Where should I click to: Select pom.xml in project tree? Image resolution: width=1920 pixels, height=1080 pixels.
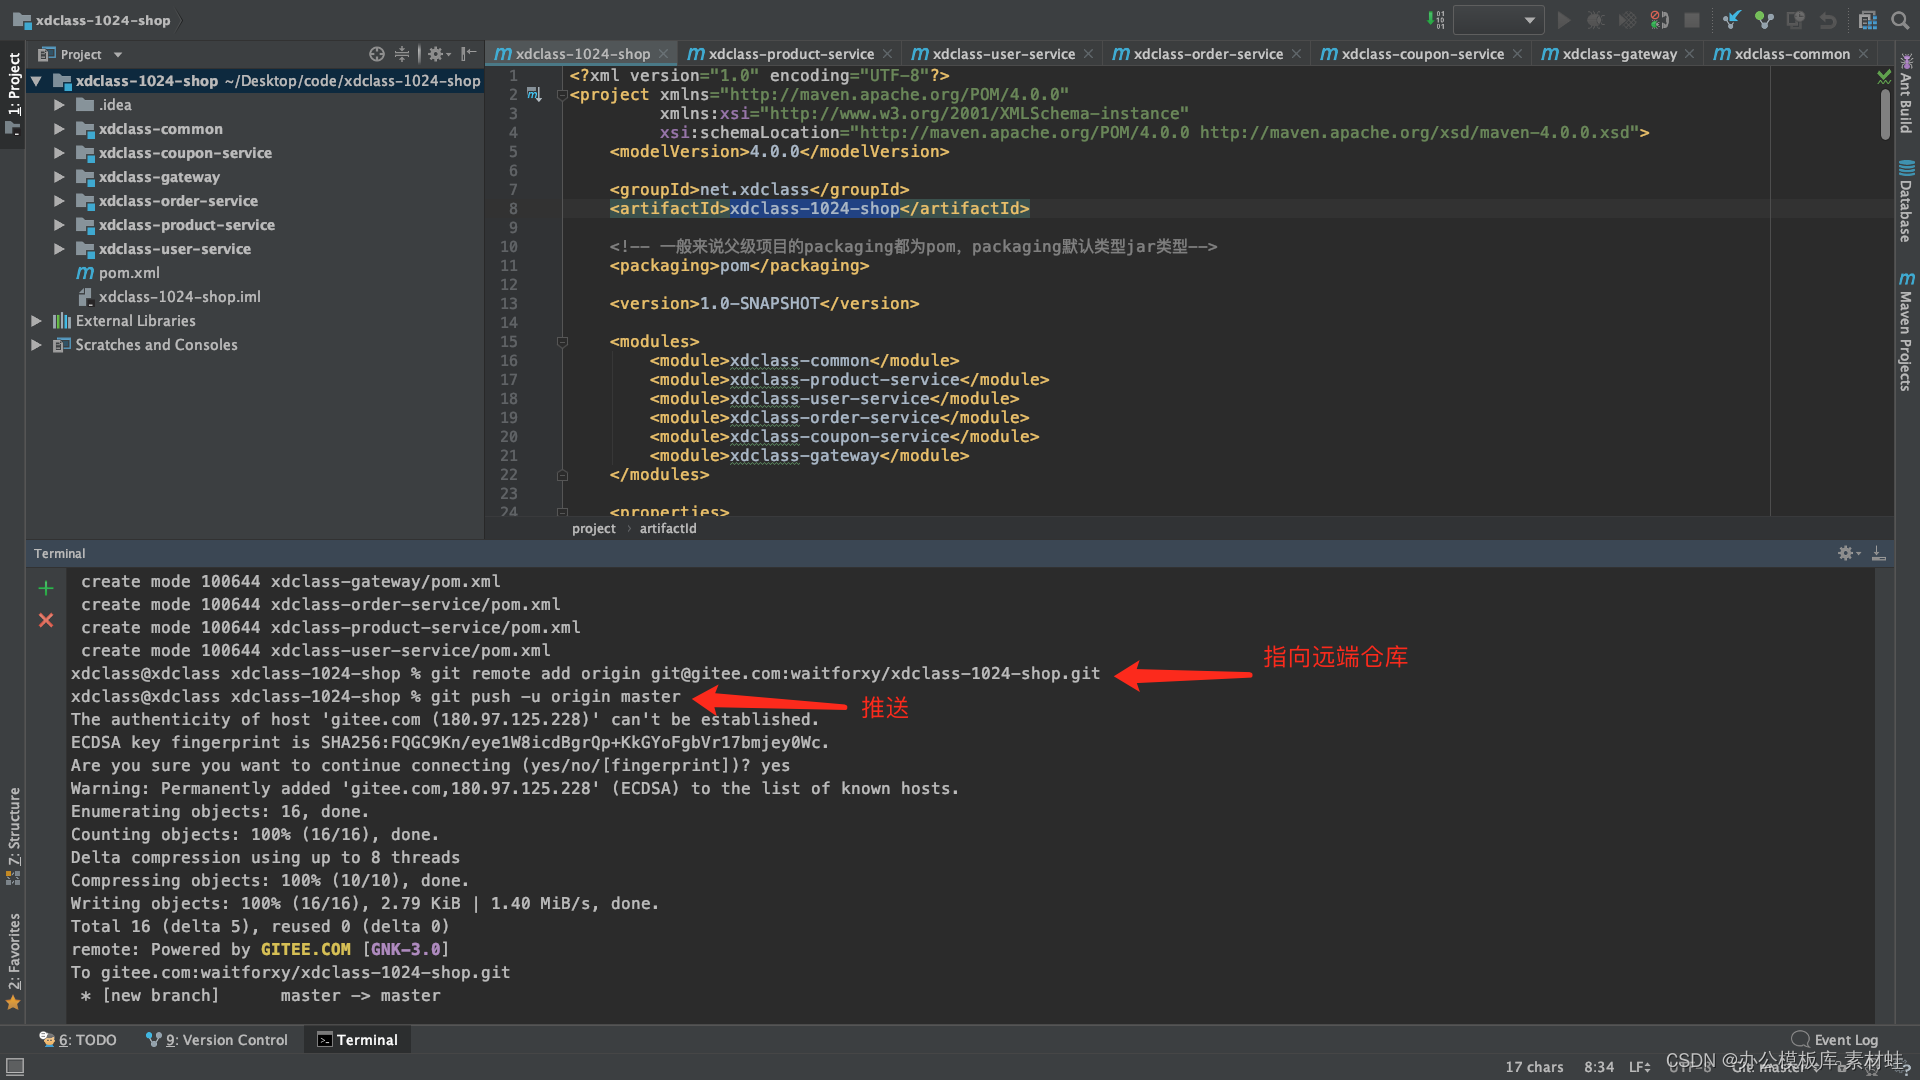tap(128, 273)
